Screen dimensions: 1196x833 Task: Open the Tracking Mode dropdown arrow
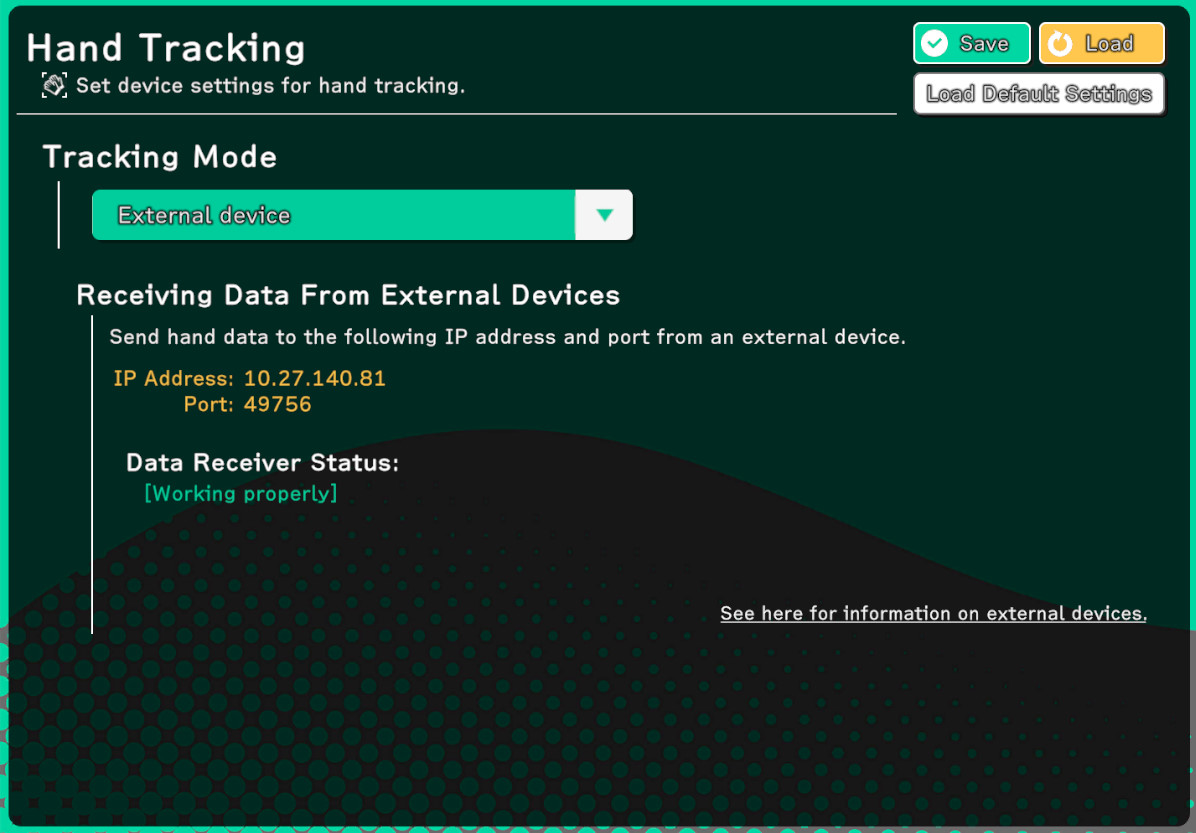604,215
